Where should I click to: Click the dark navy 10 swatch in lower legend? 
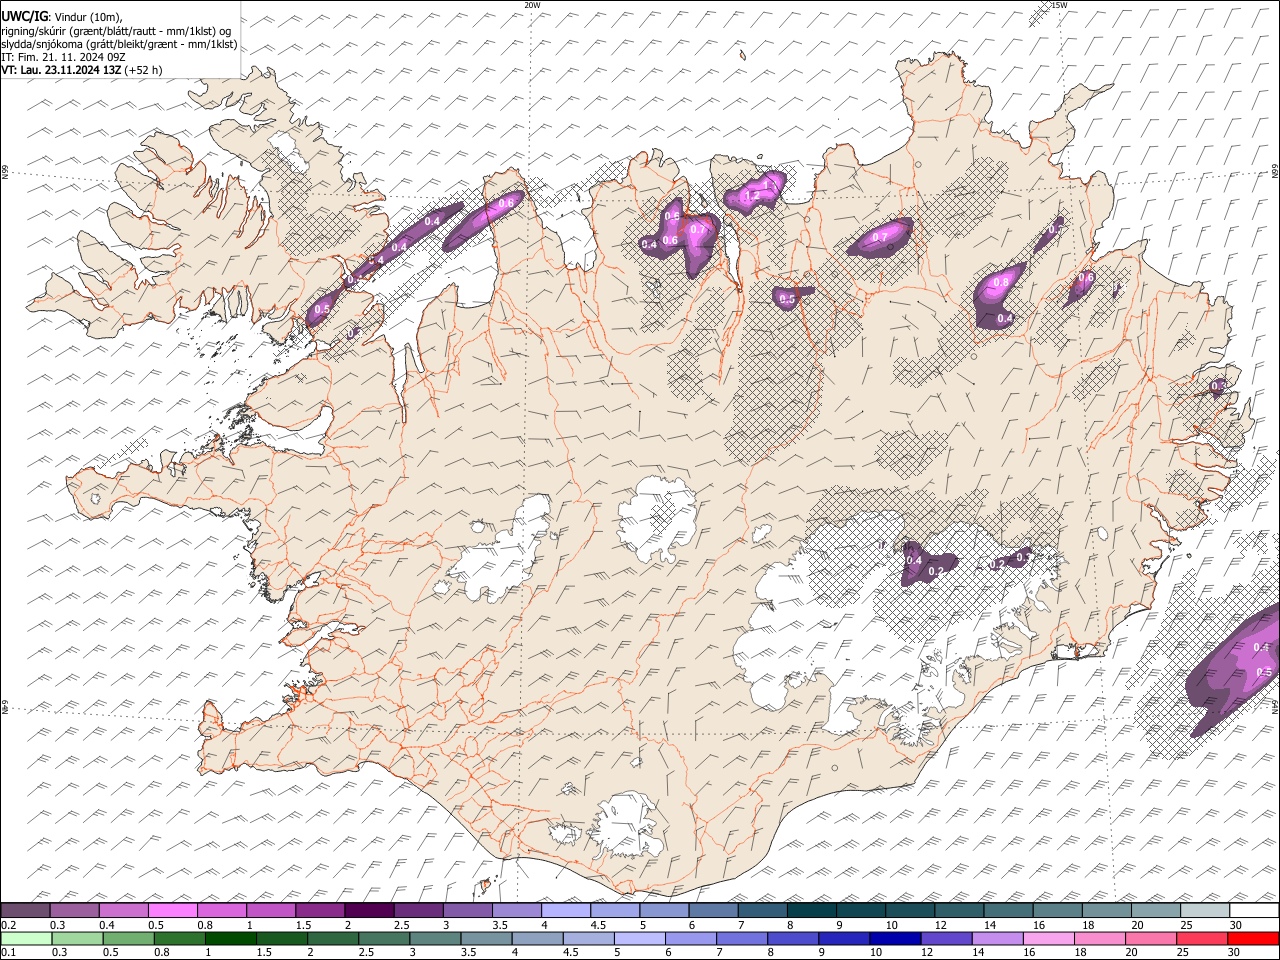(895, 939)
